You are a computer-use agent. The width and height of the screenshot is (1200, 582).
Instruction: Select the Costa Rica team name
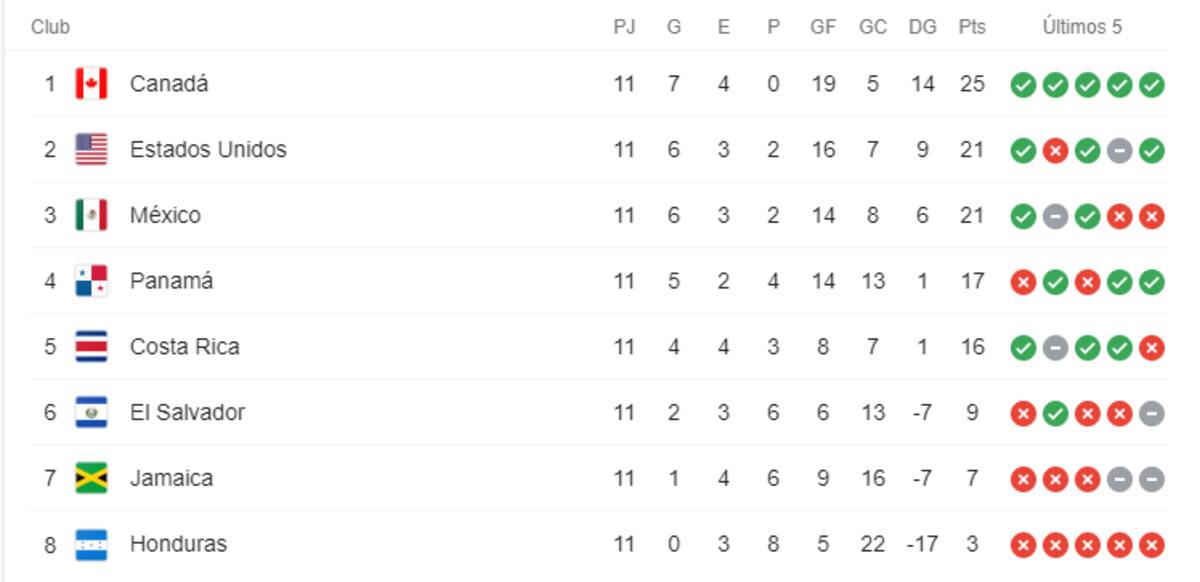click(185, 347)
